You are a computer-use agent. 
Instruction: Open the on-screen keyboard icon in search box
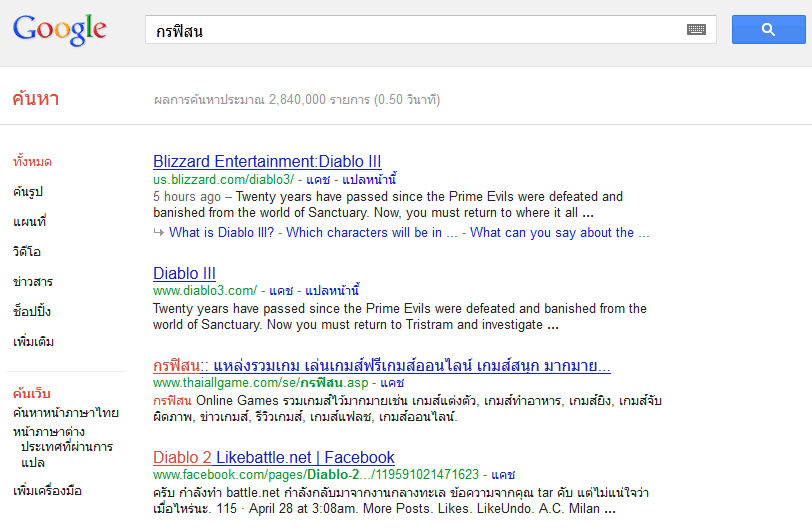696,30
